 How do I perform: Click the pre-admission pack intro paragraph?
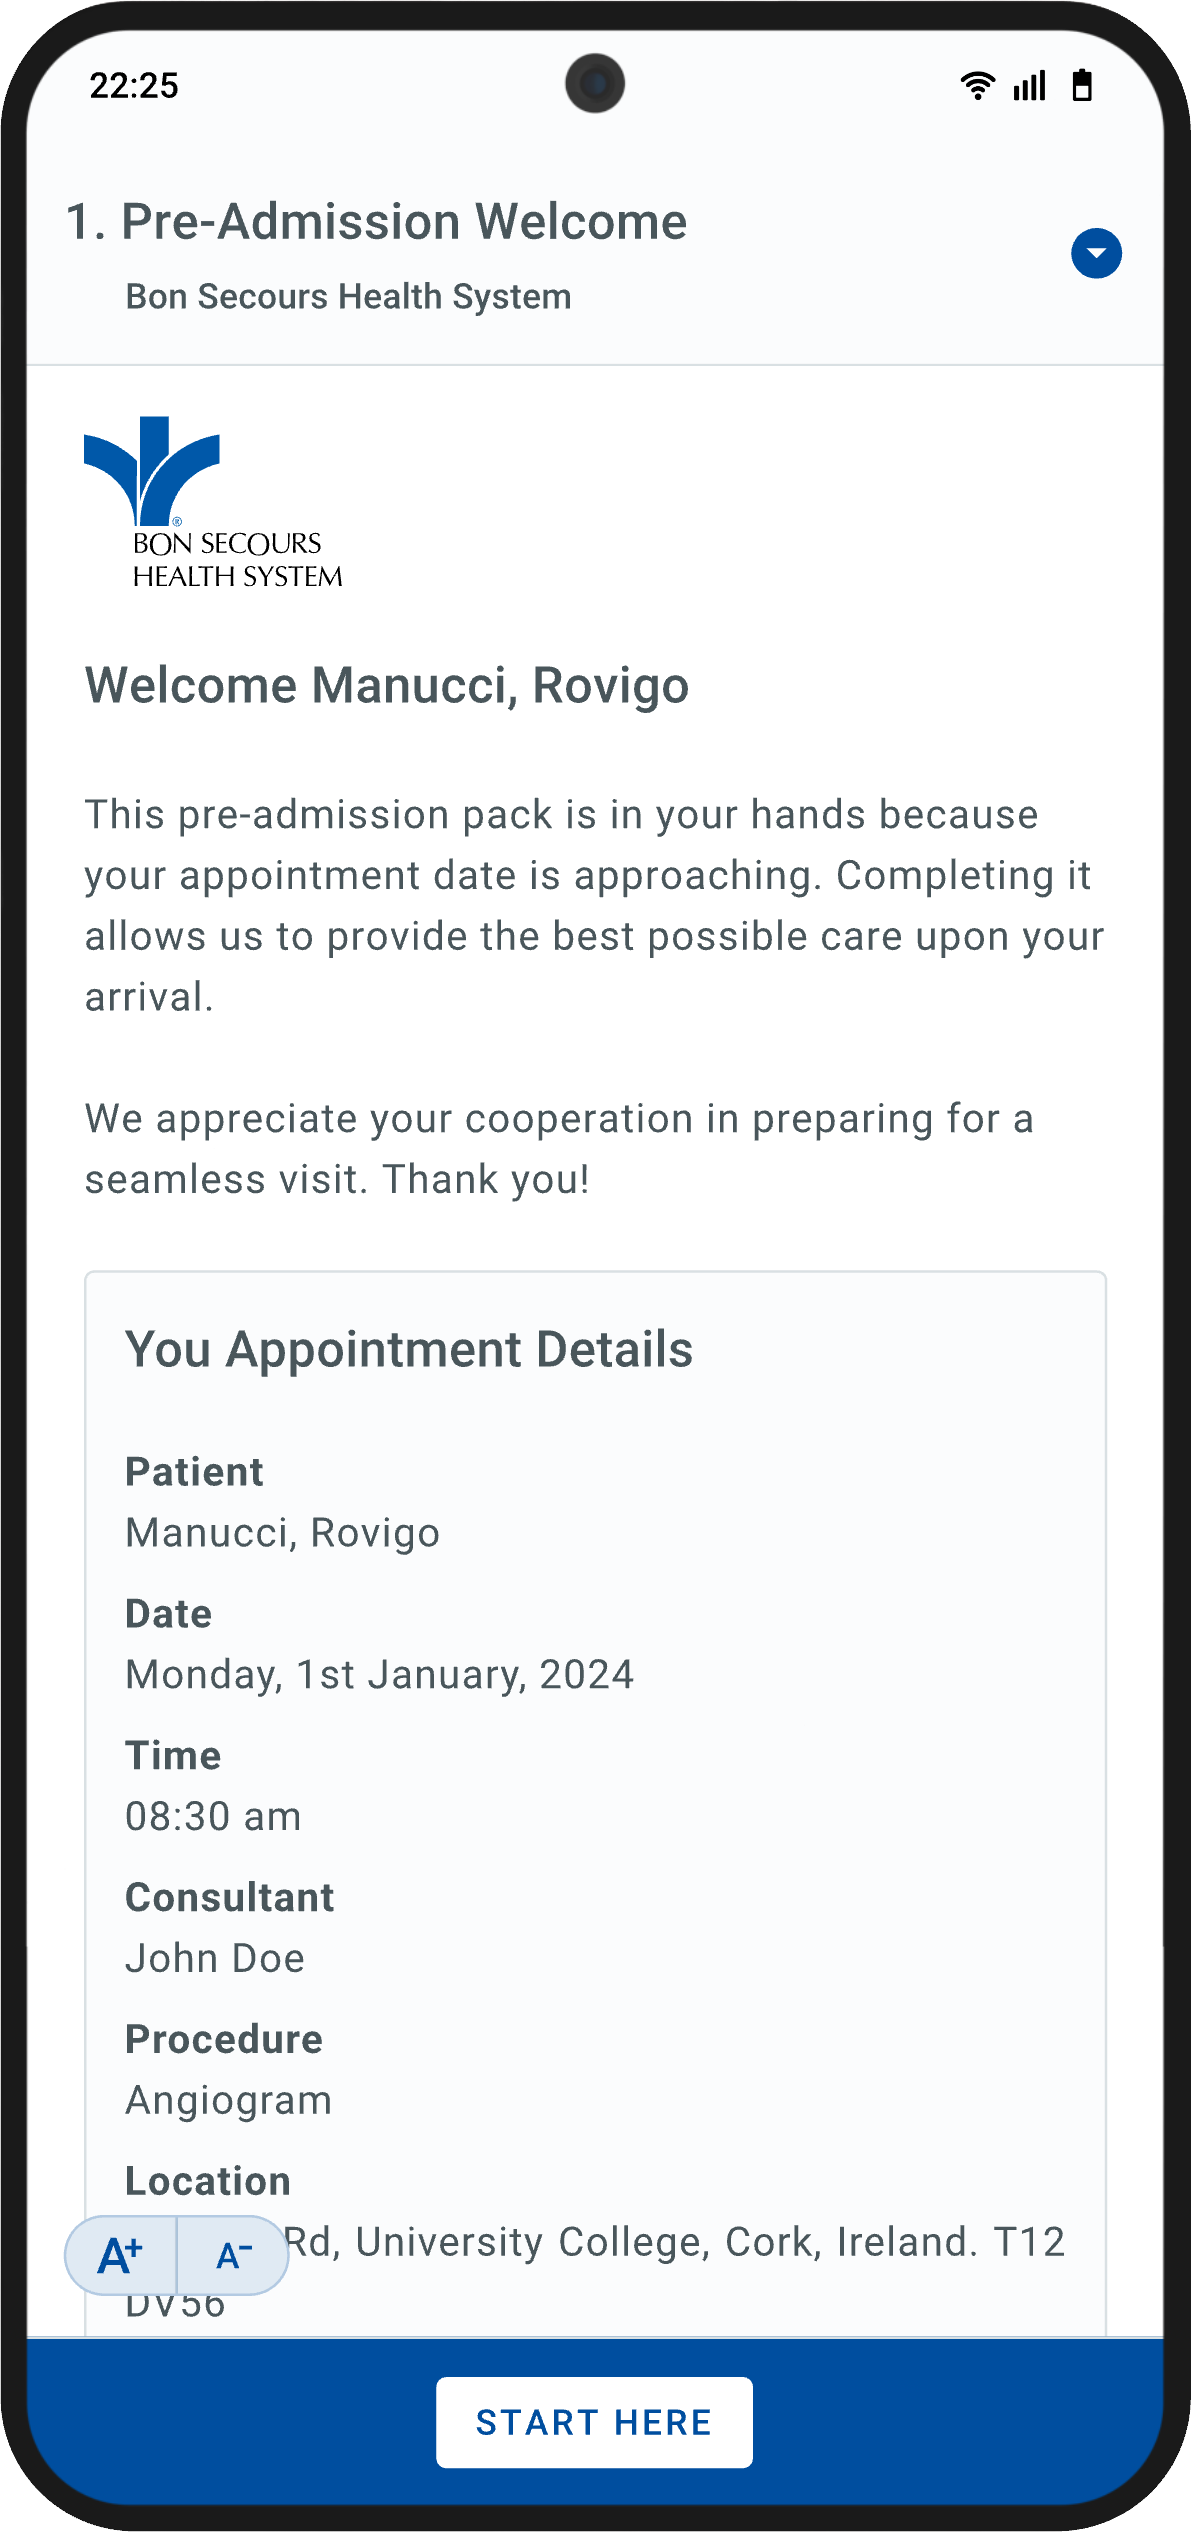point(594,905)
